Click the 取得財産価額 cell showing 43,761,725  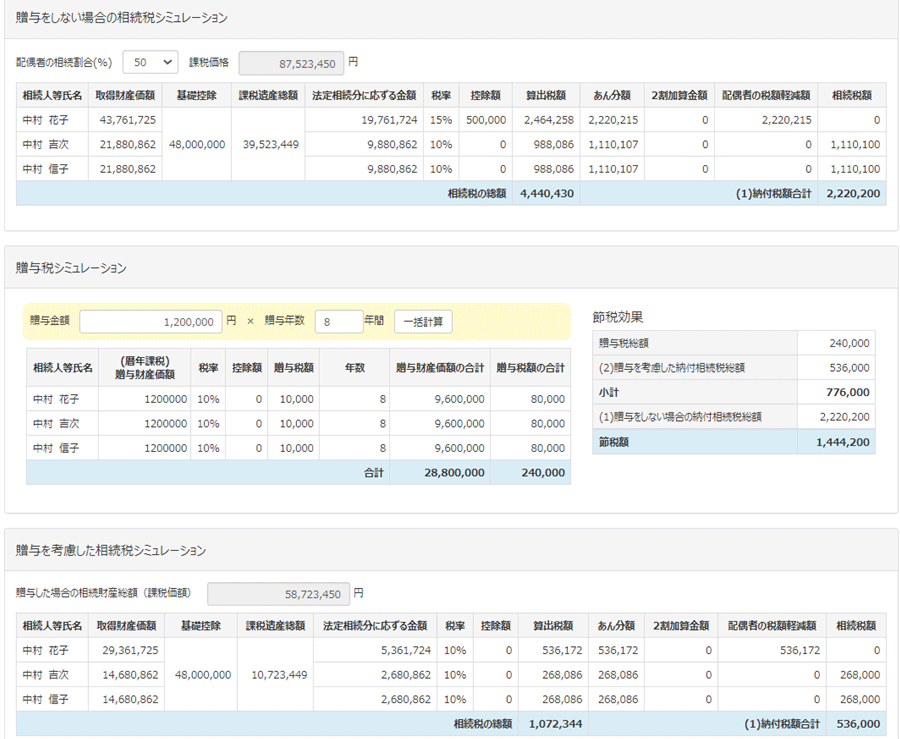[128, 120]
